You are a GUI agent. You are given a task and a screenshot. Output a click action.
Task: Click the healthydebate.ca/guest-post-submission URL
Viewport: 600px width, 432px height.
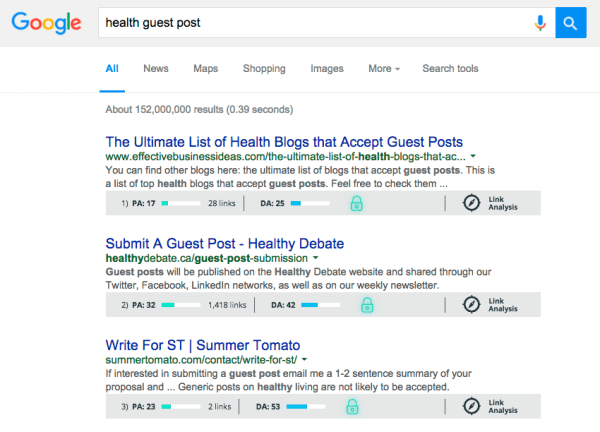[x=207, y=258]
